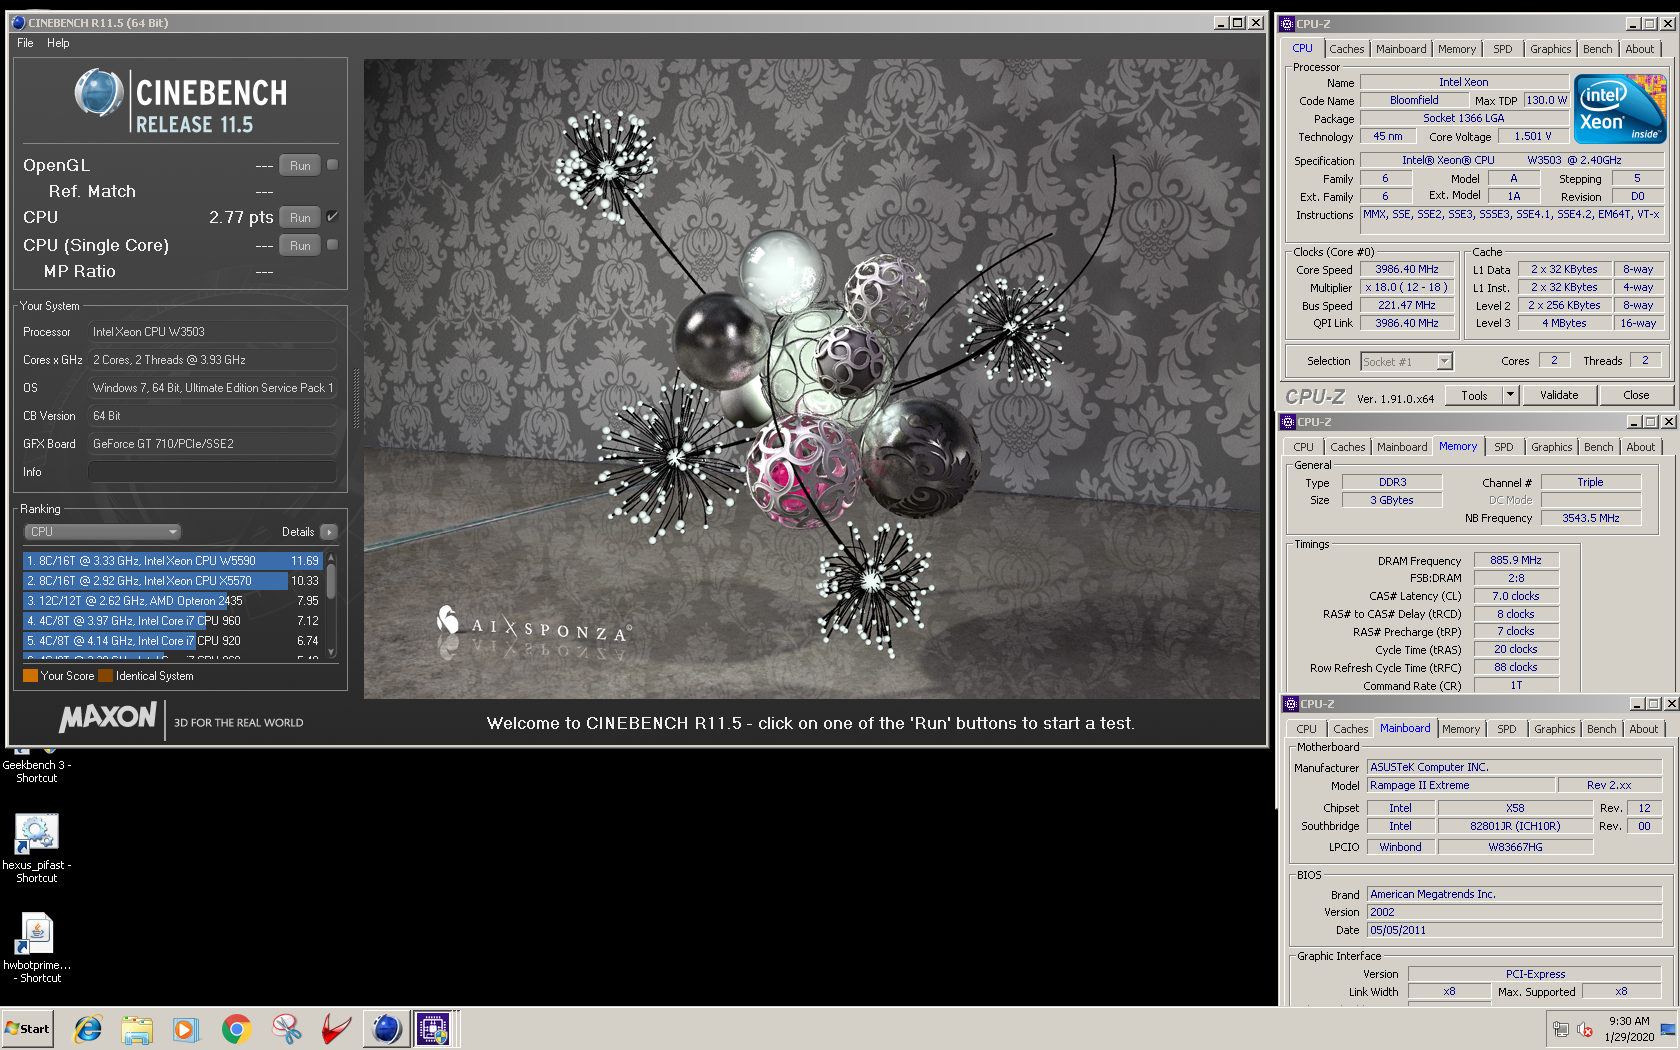Viewport: 1680px width, 1050px height.
Task: Select ranking entry AMD Opteron 2435
Action: [x=172, y=601]
